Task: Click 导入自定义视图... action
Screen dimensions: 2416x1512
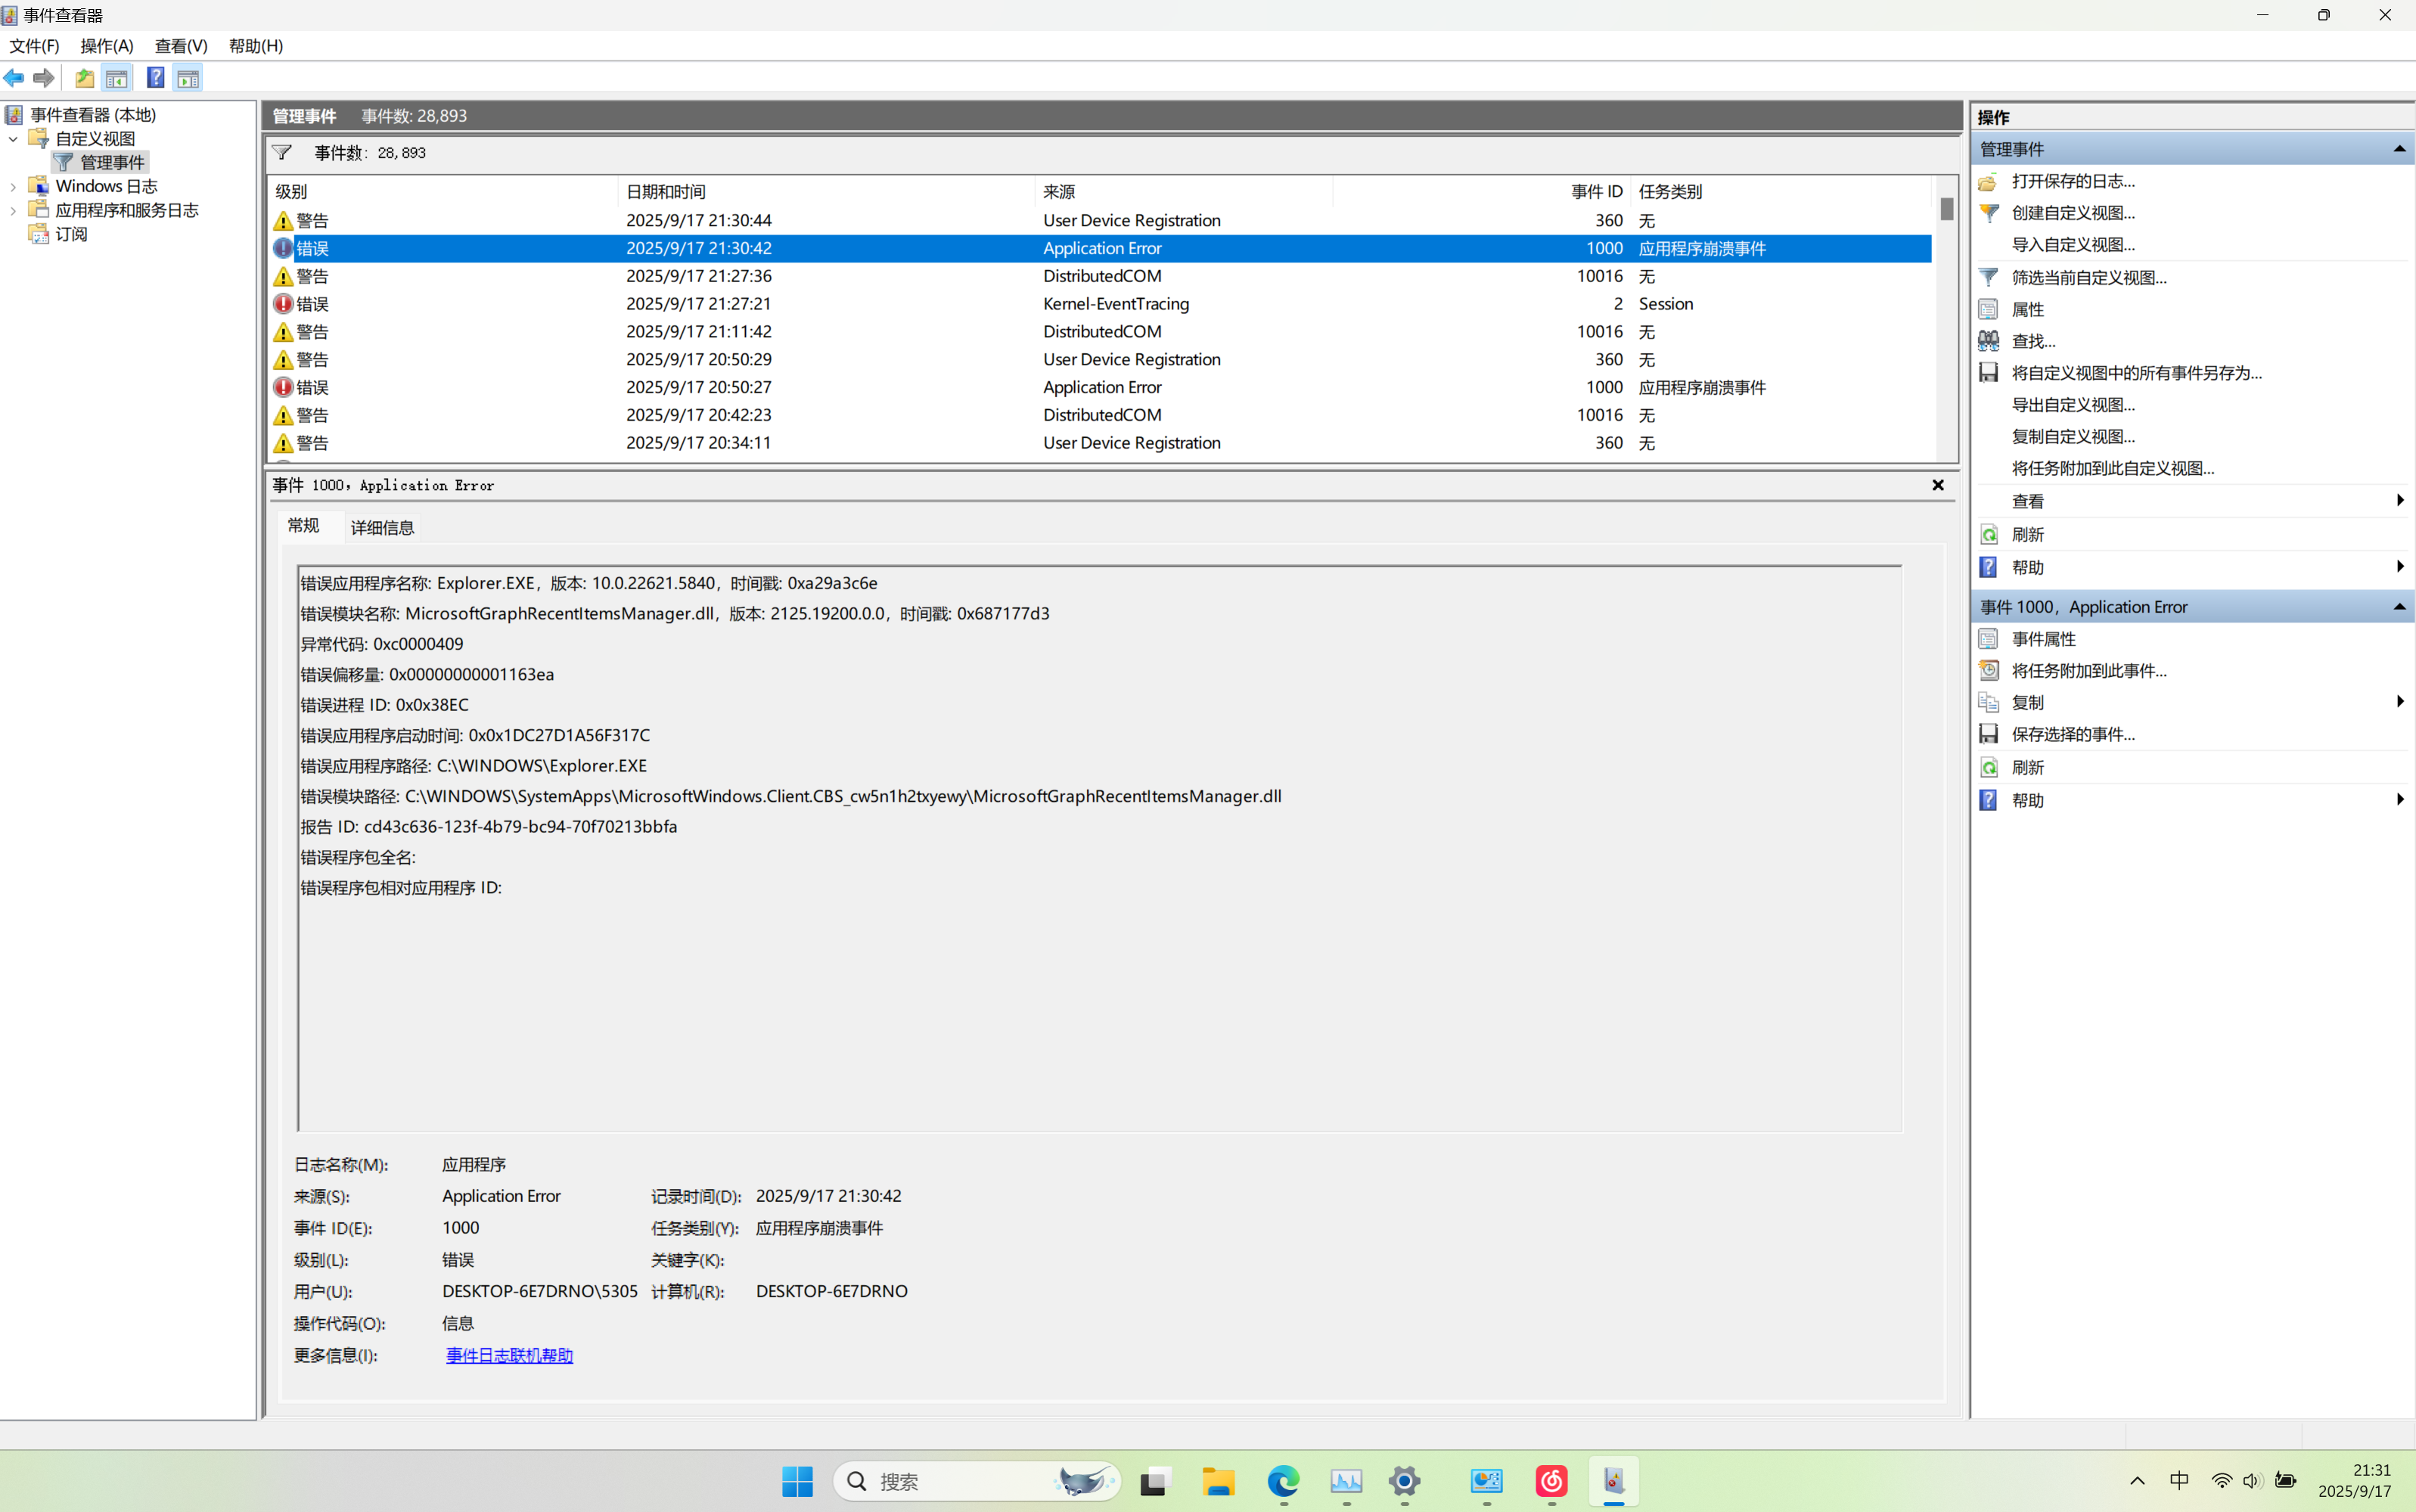Action: pos(2073,245)
